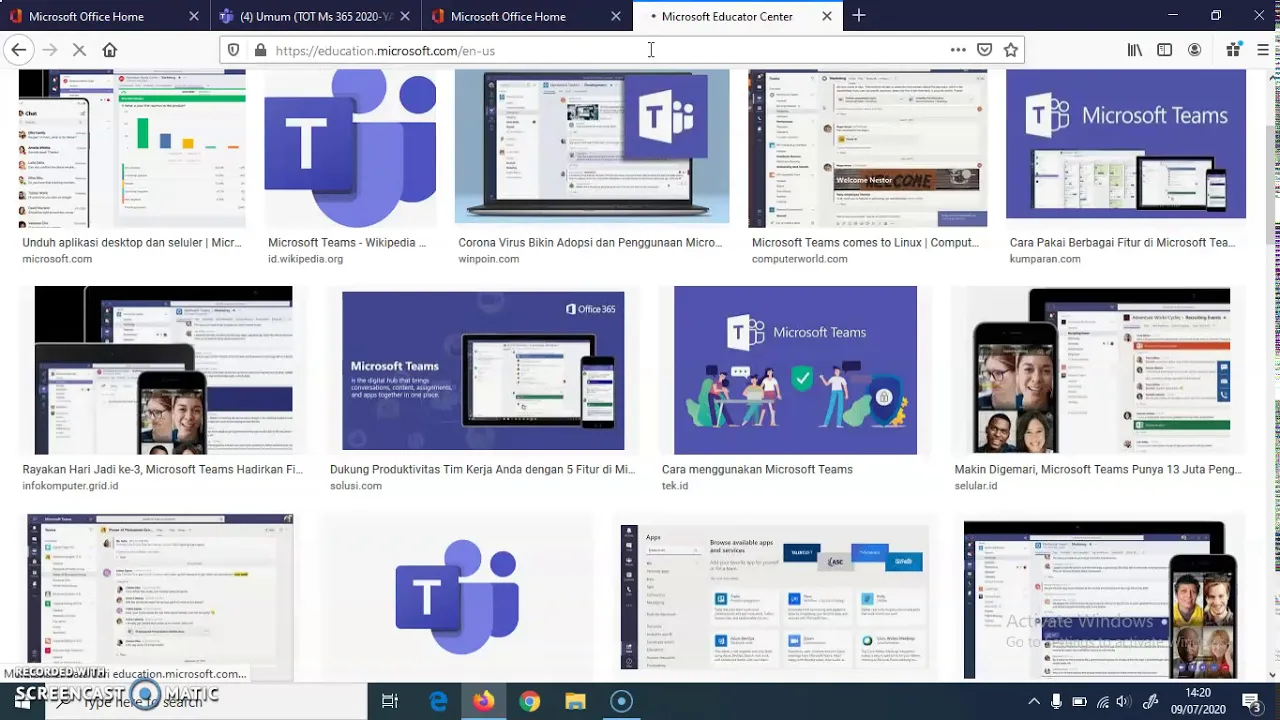Open File Explorer from taskbar
The image size is (1280, 720).
[575, 701]
